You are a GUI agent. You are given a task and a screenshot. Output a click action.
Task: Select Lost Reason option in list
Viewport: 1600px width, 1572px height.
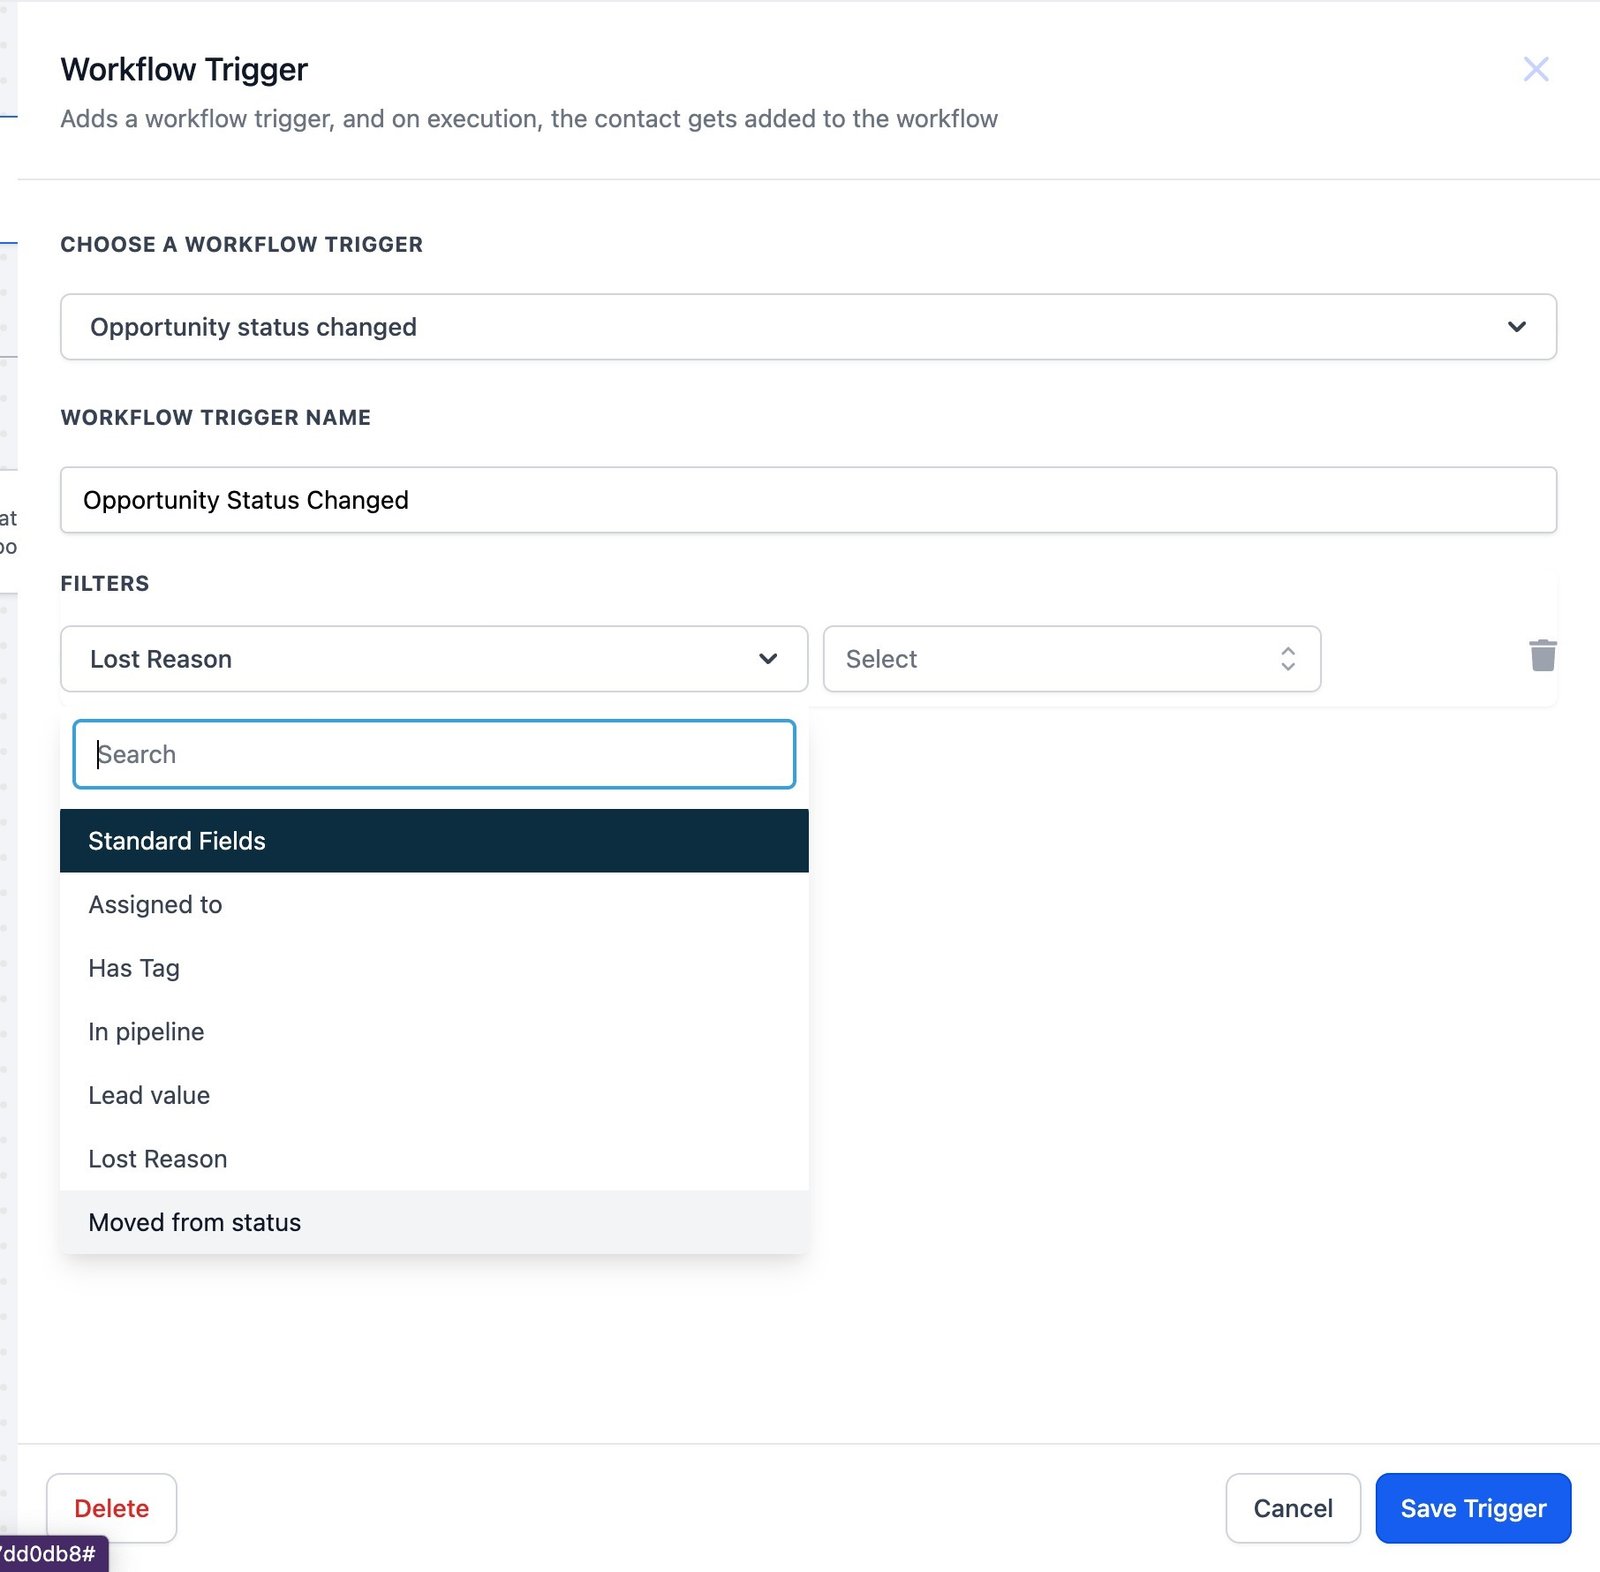coord(158,1159)
